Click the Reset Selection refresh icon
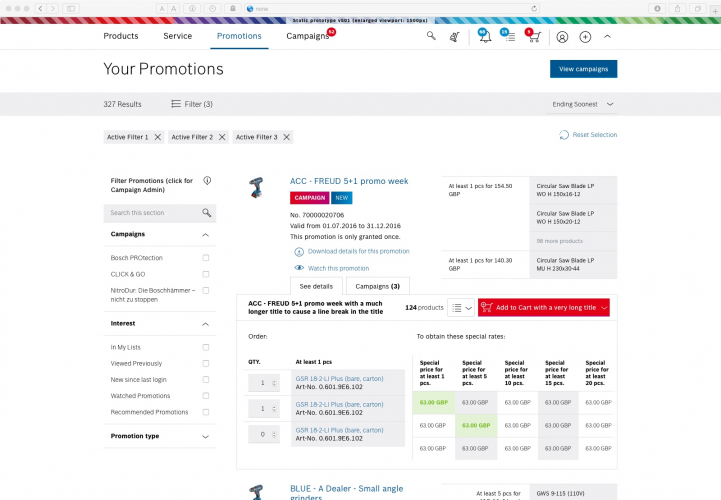Screen dimensions: 721x500 click(564, 135)
